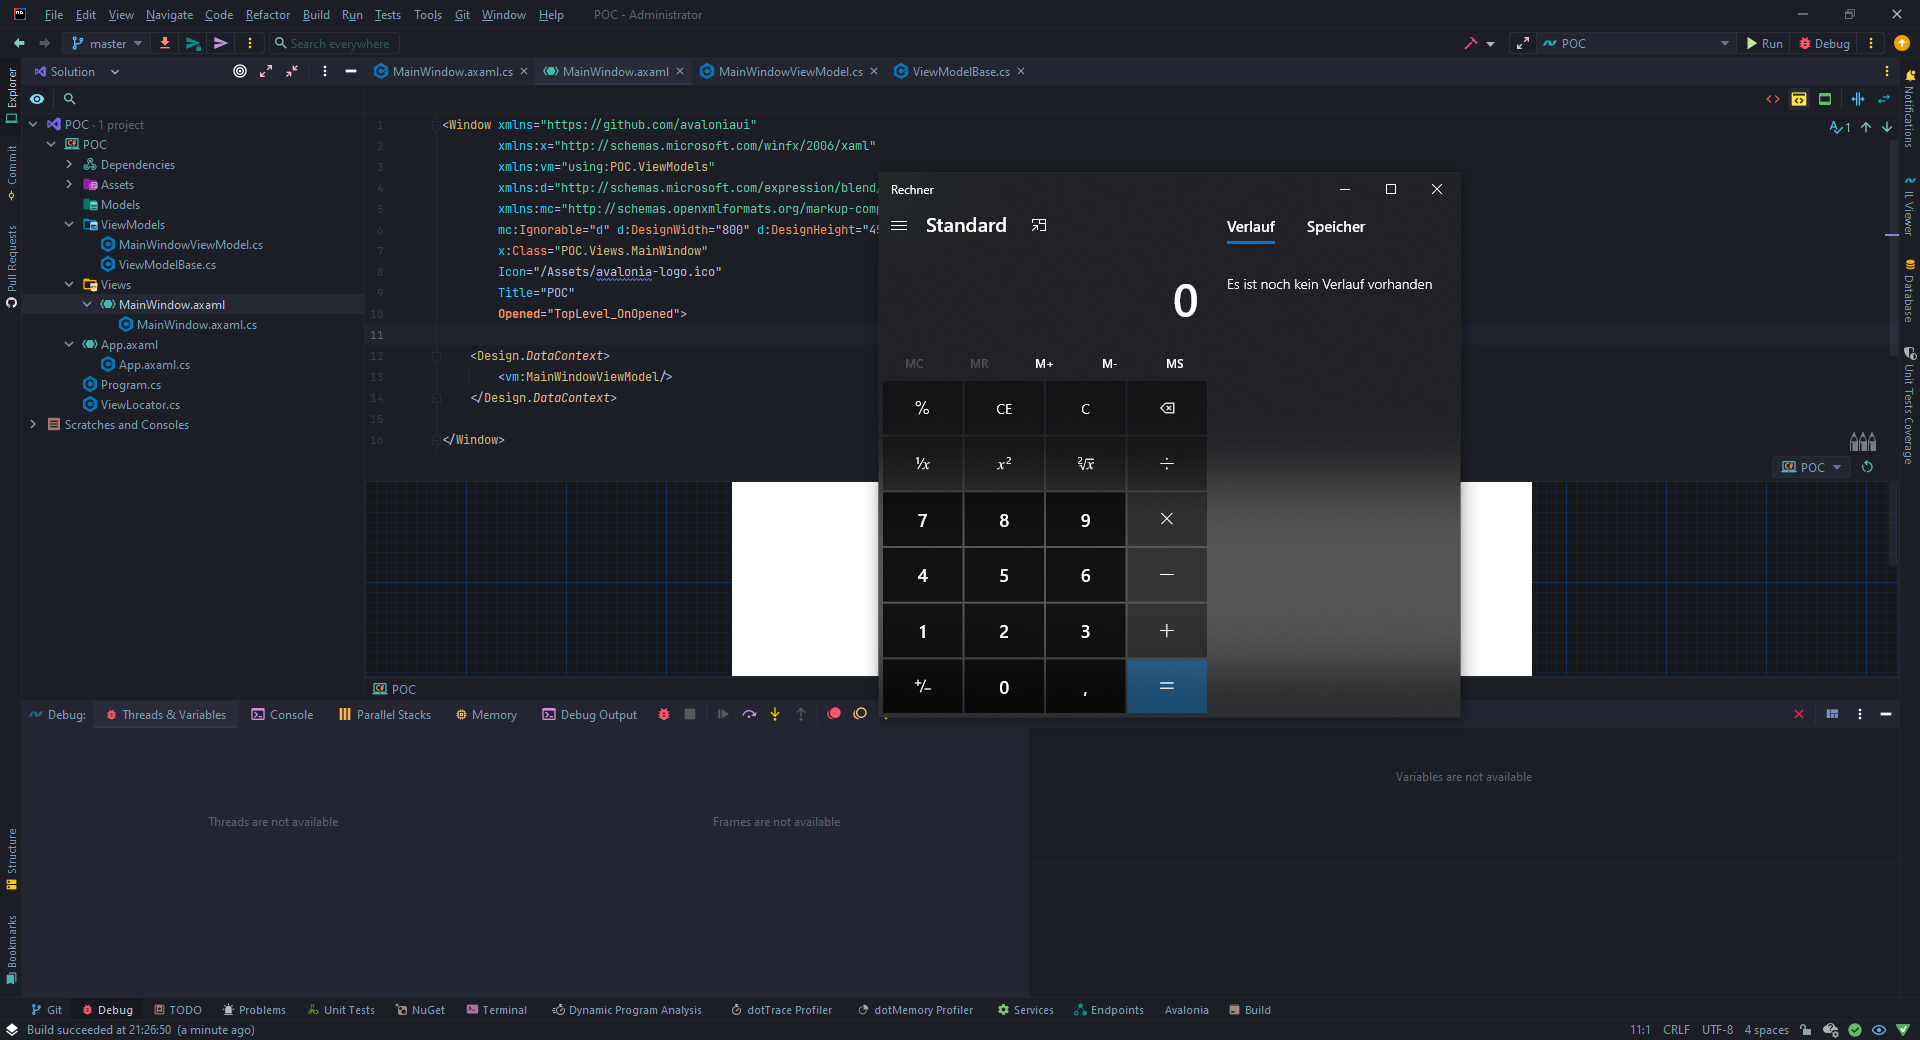Expand Scratches and Consoles node
1920x1040 pixels.
[x=33, y=425]
